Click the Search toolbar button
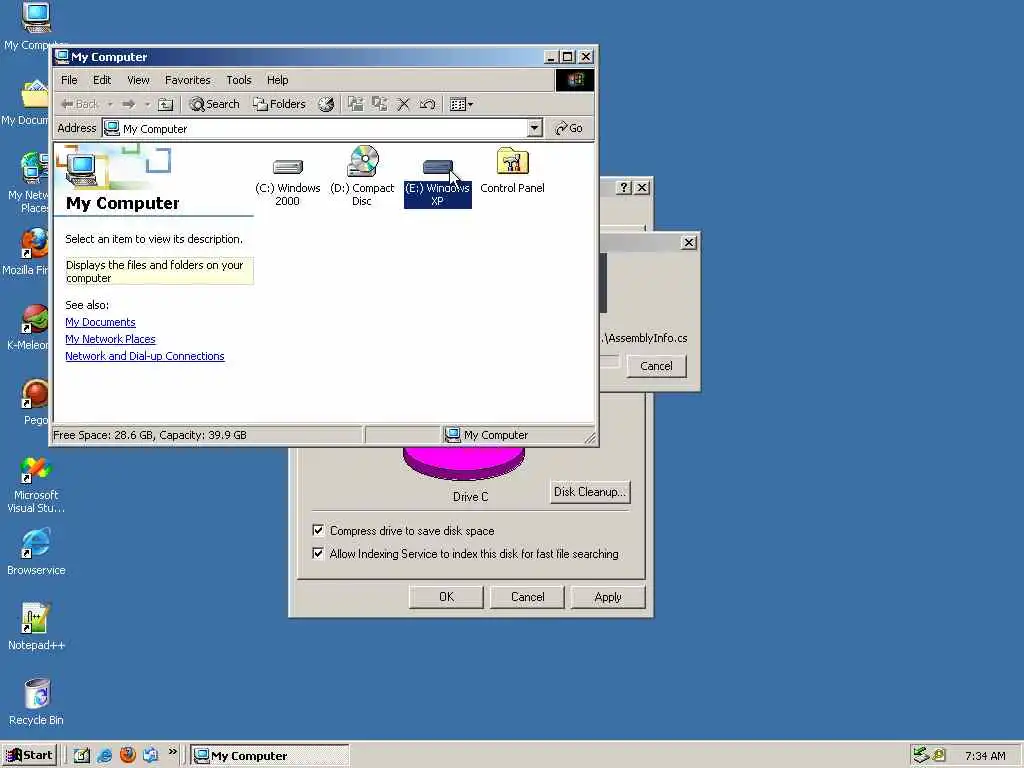Image resolution: width=1024 pixels, height=768 pixels. [x=214, y=104]
